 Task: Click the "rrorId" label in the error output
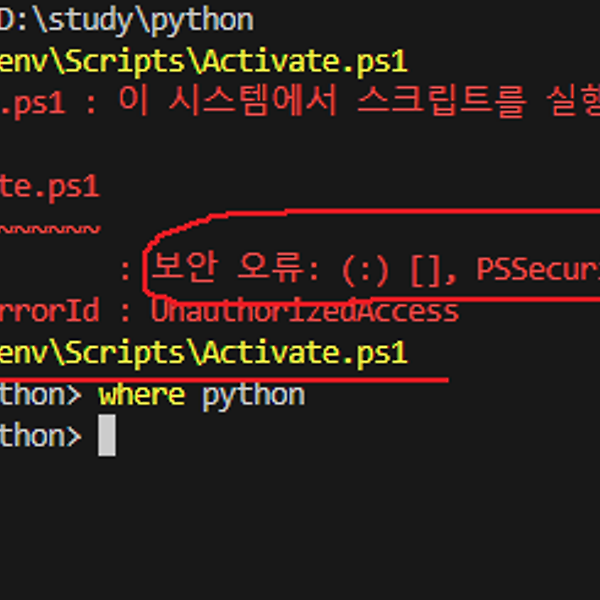[48, 311]
